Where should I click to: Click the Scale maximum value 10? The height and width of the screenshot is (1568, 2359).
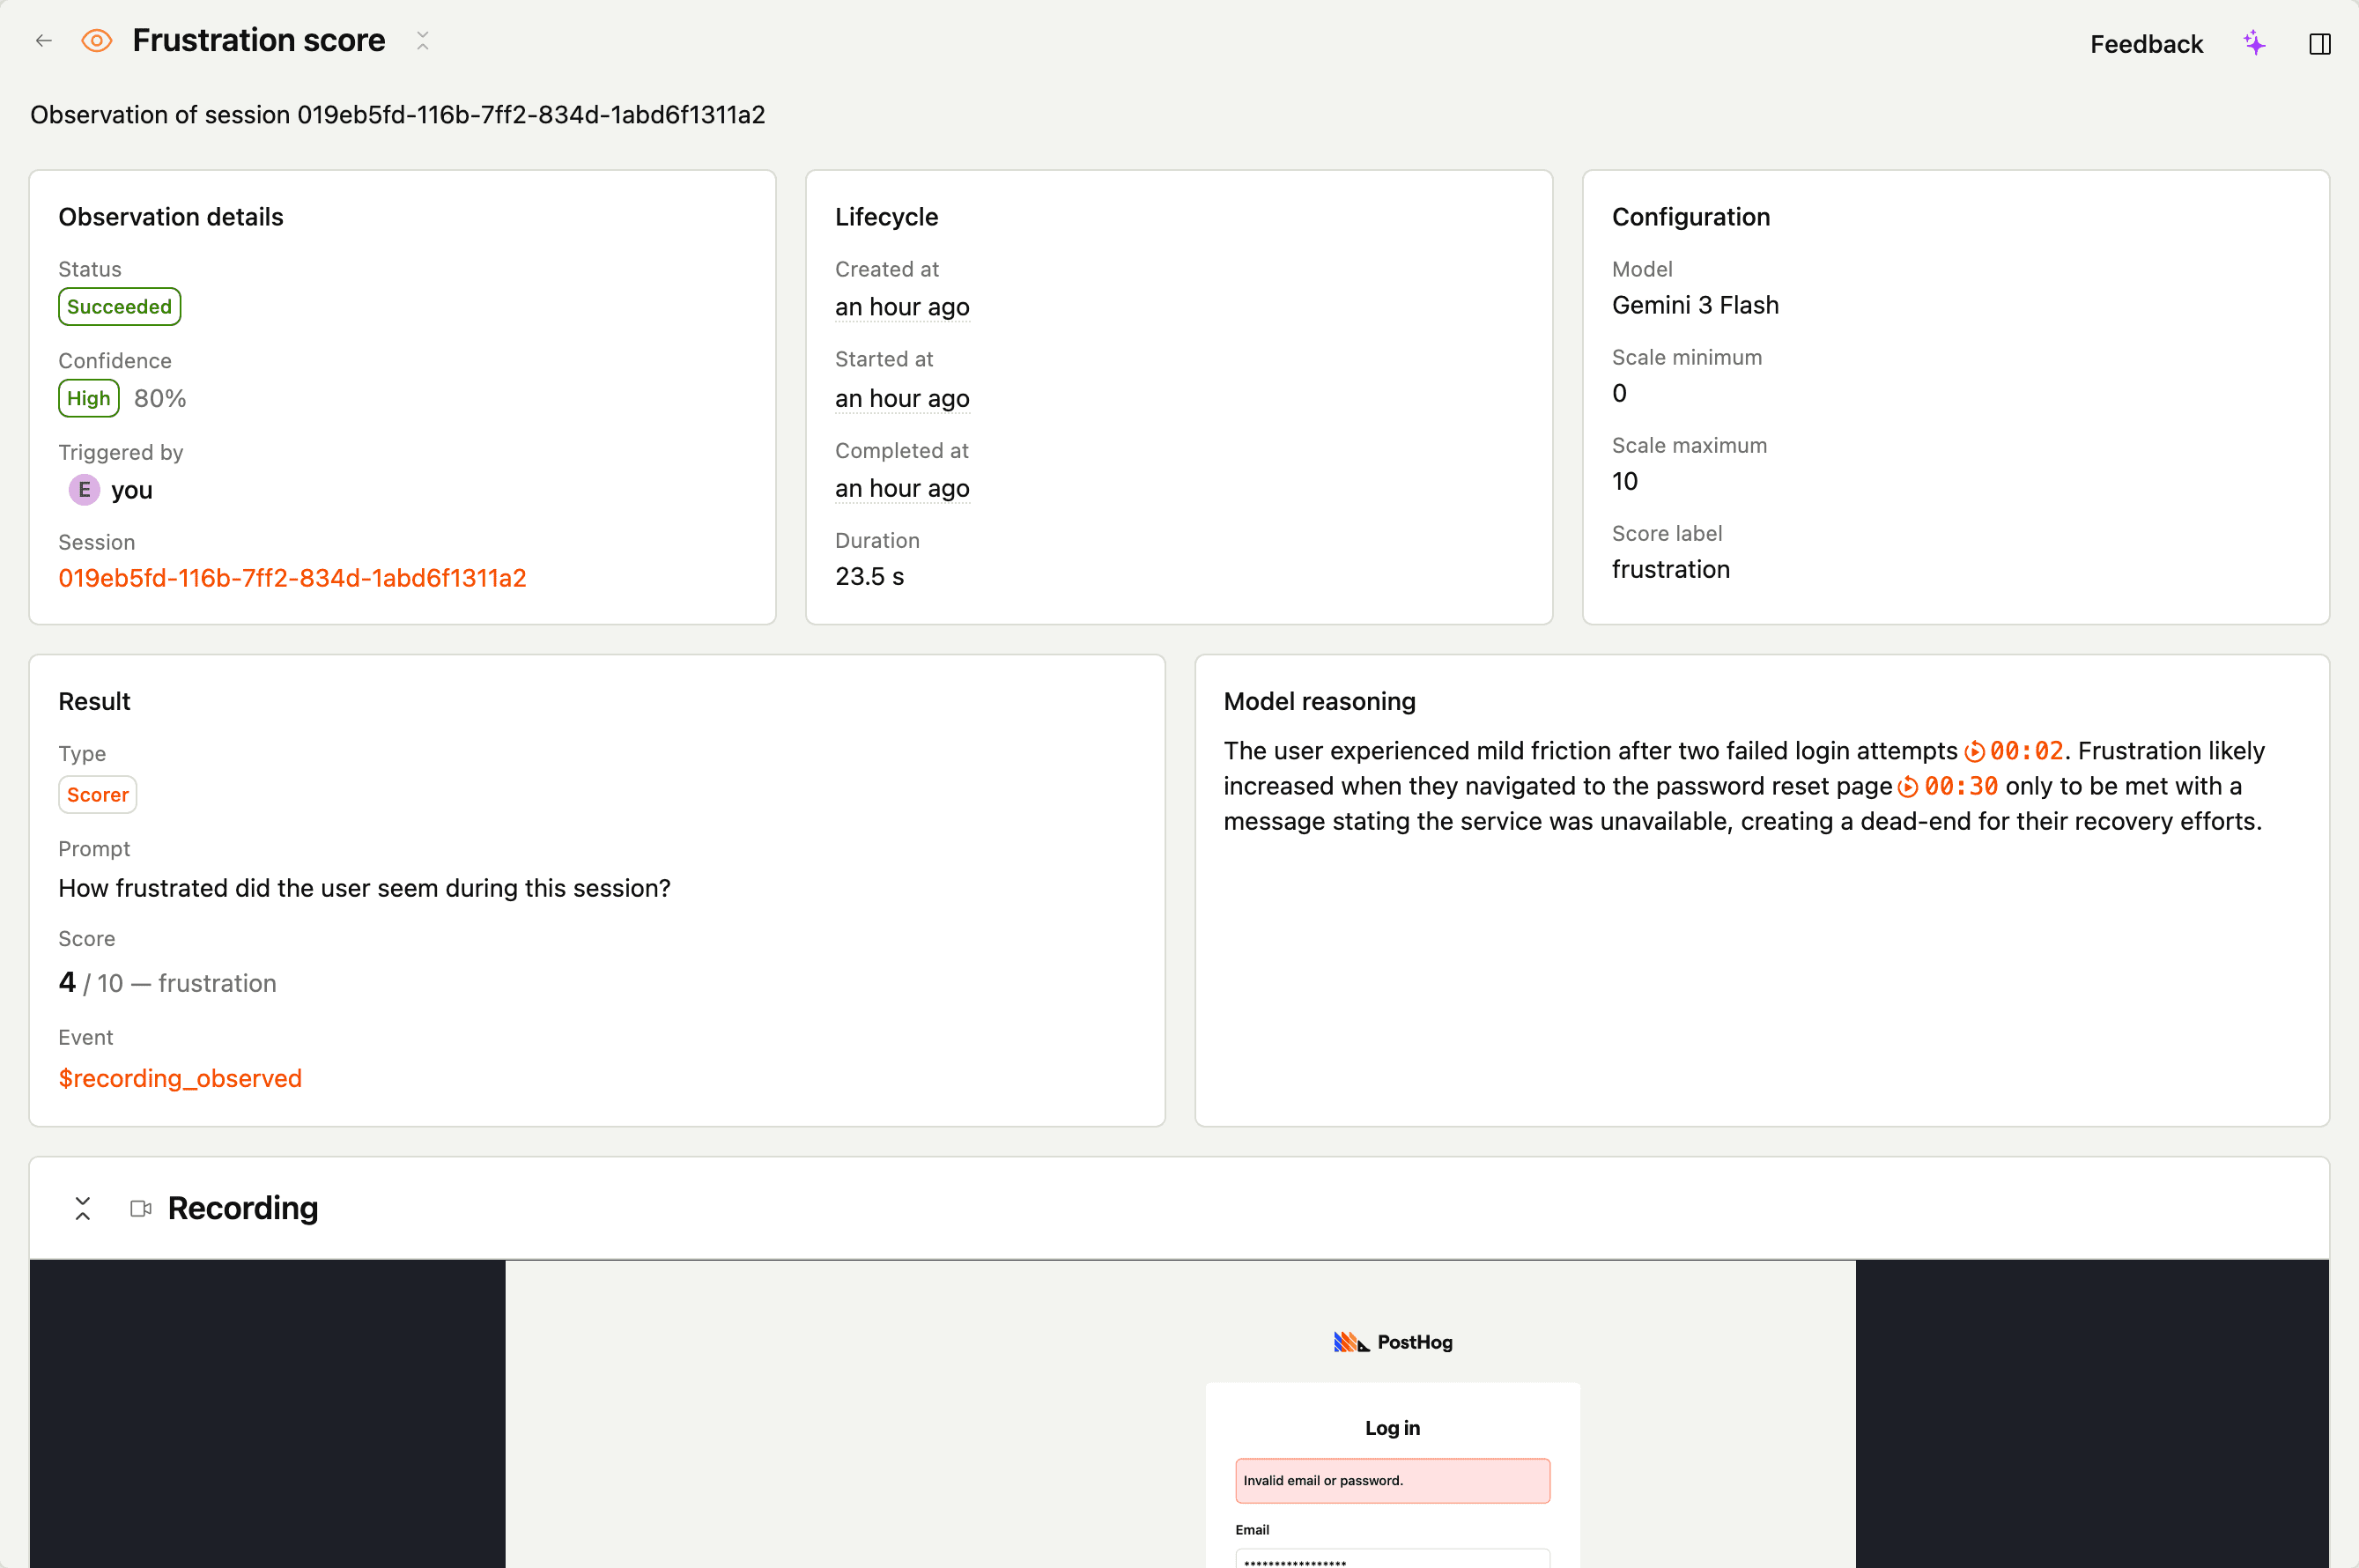point(1624,481)
